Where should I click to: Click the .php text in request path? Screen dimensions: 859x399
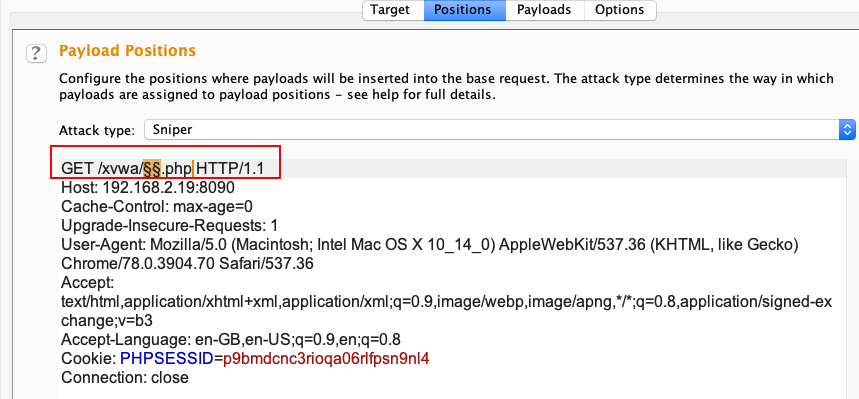point(177,168)
